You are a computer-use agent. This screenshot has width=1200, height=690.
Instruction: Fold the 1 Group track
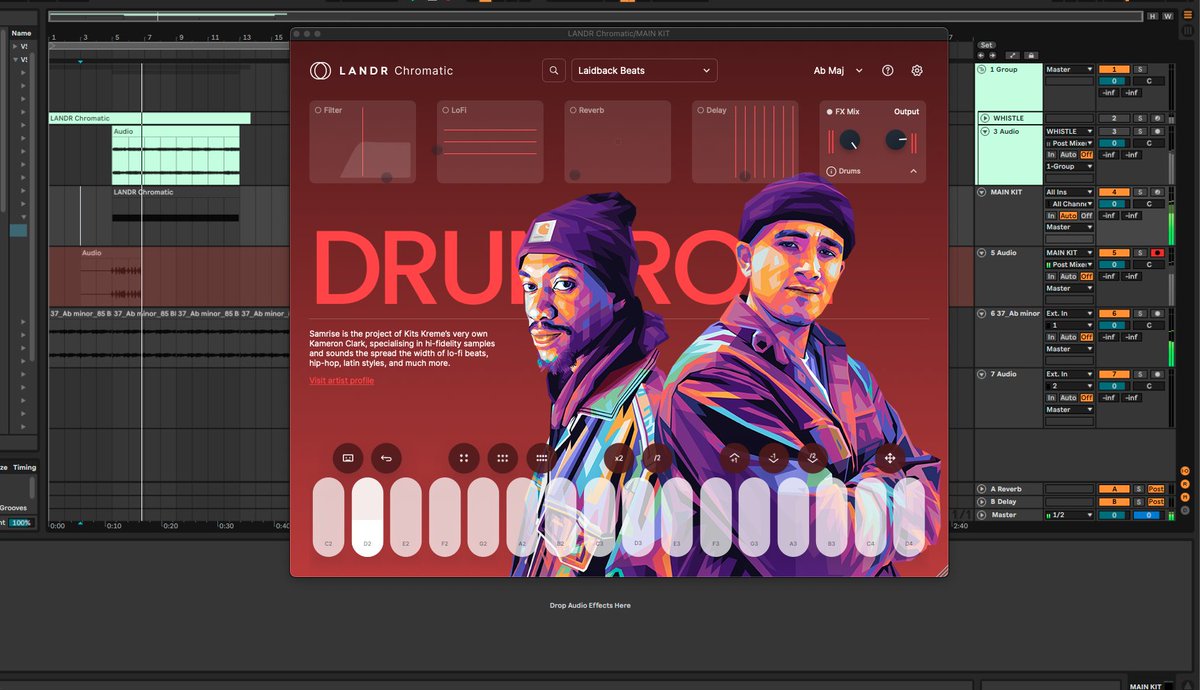click(982, 70)
